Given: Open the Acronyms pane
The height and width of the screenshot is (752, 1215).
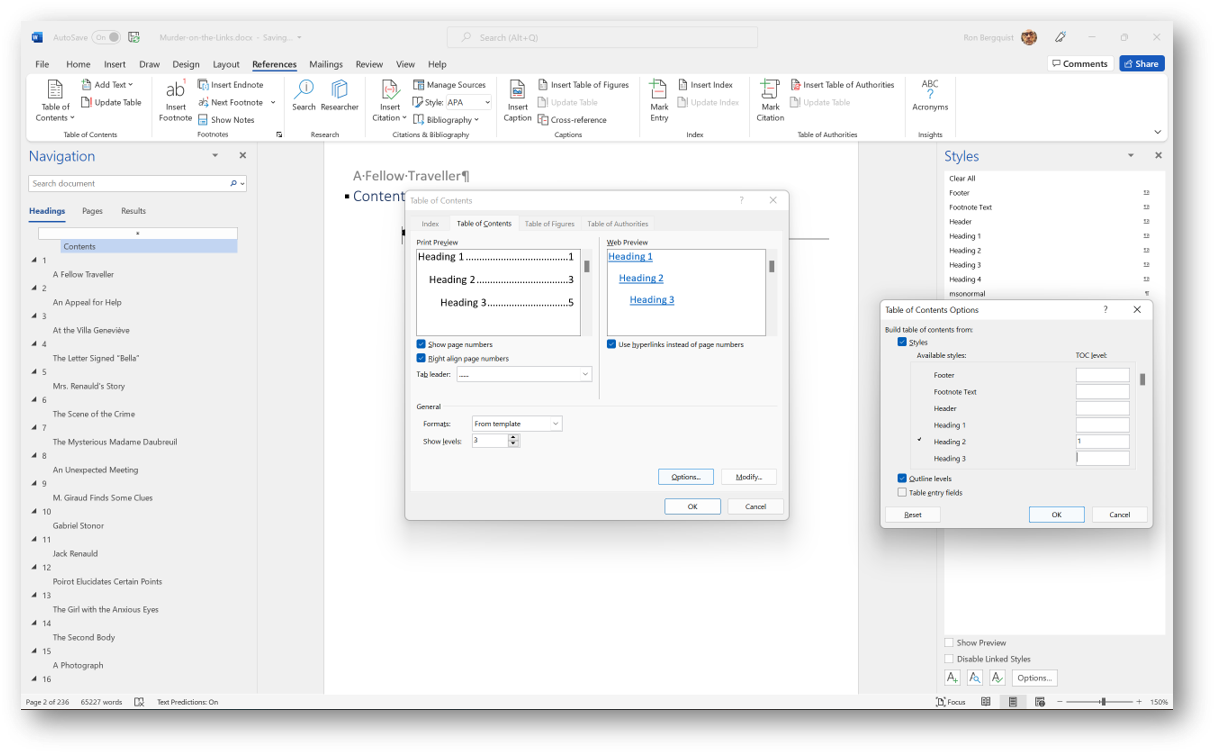Looking at the screenshot, I should 930,99.
